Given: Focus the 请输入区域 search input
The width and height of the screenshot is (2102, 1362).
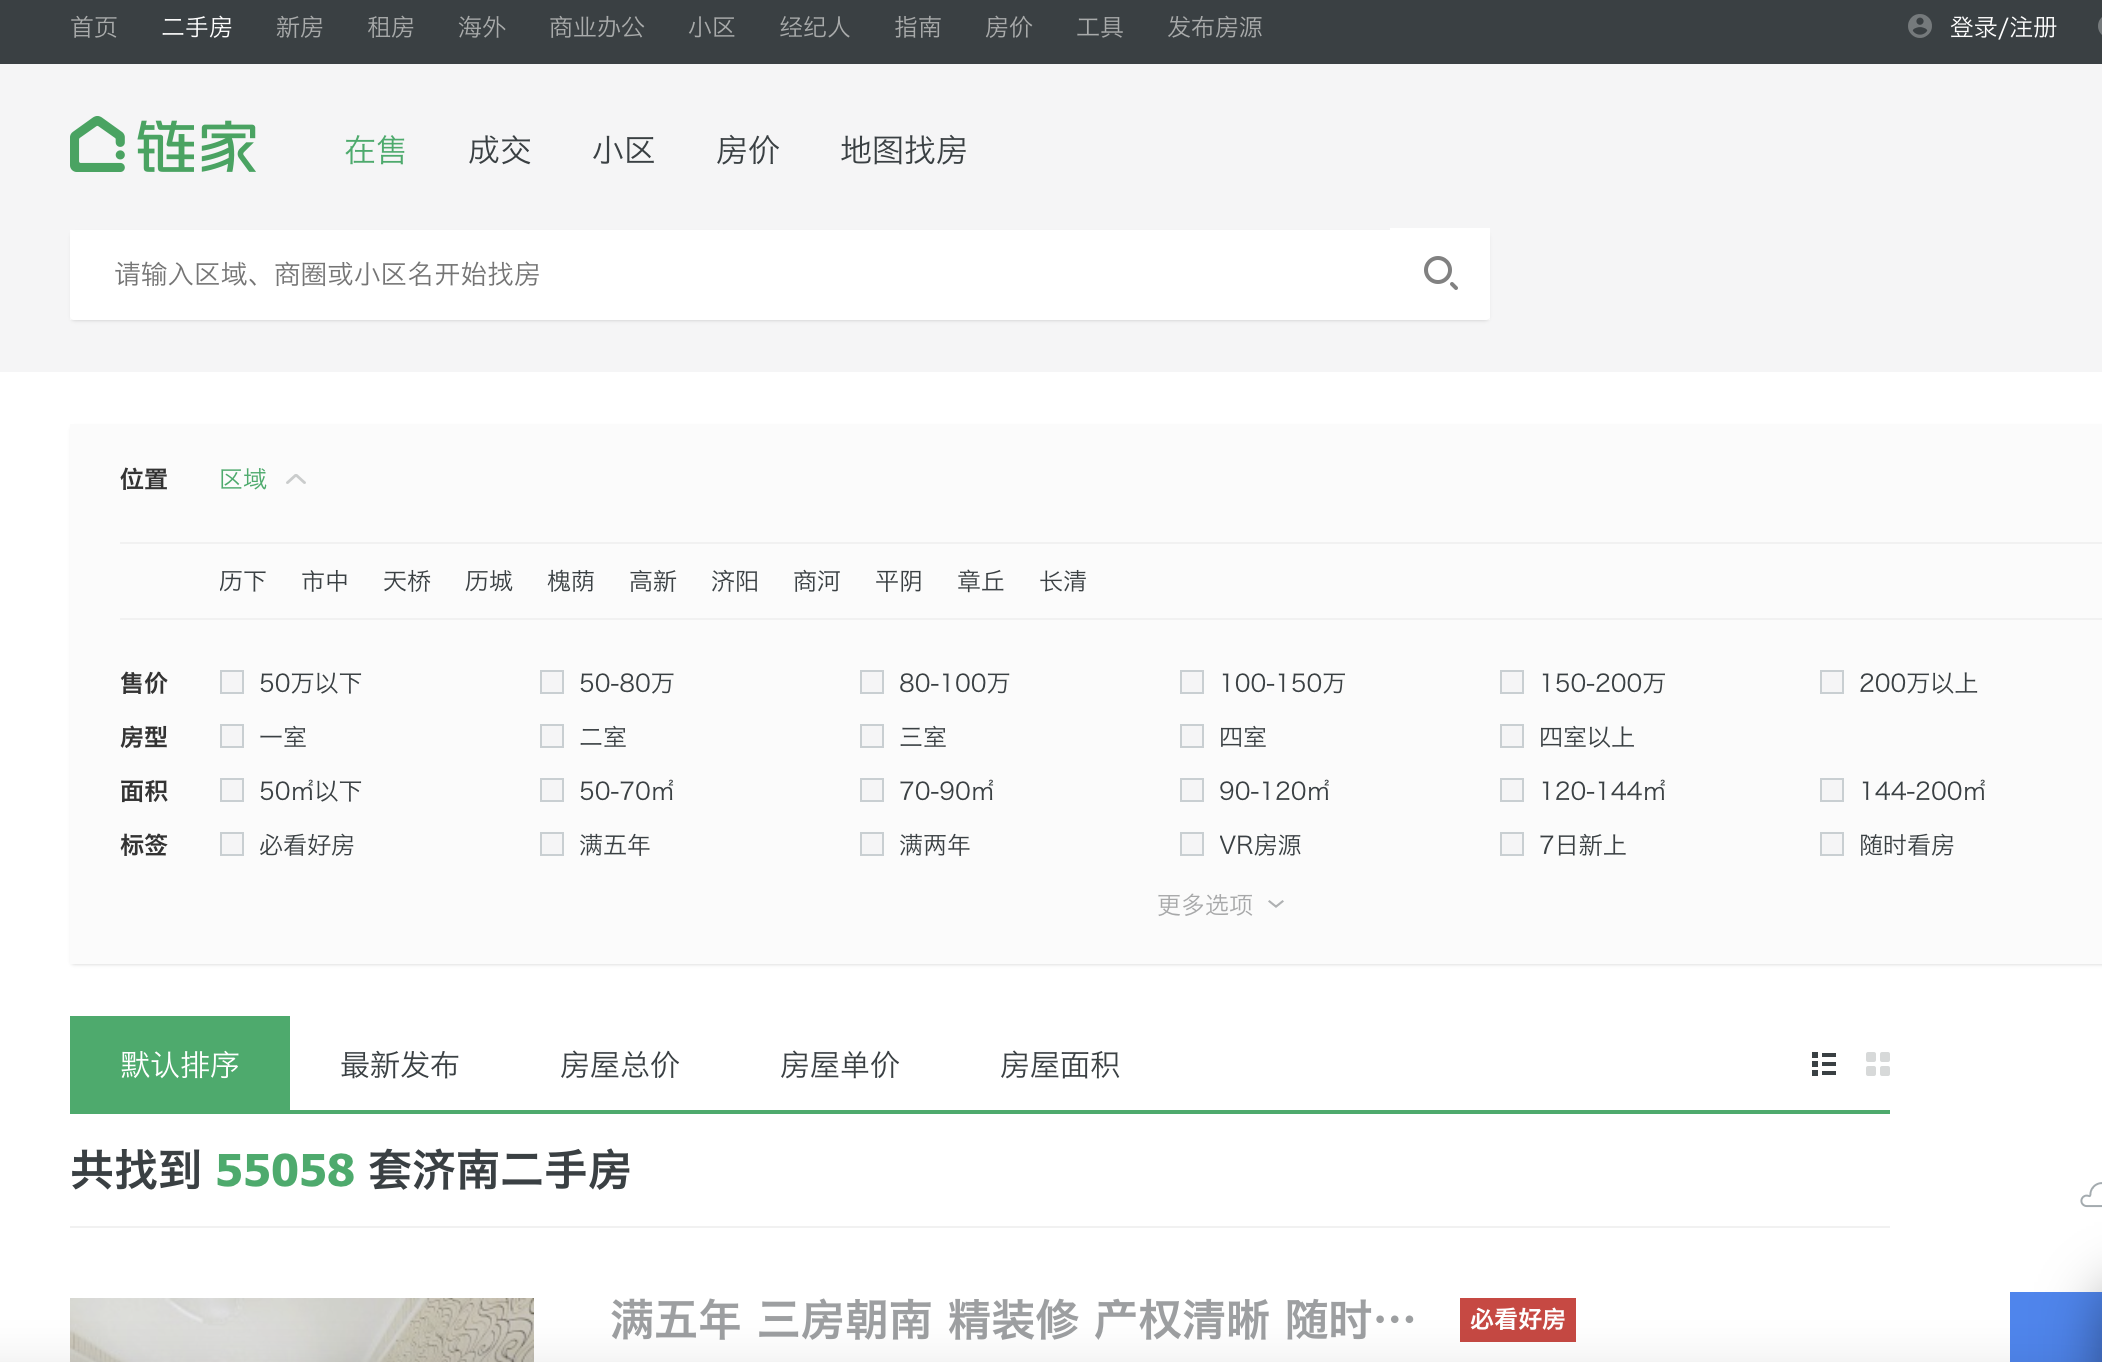Looking at the screenshot, I should [x=730, y=274].
